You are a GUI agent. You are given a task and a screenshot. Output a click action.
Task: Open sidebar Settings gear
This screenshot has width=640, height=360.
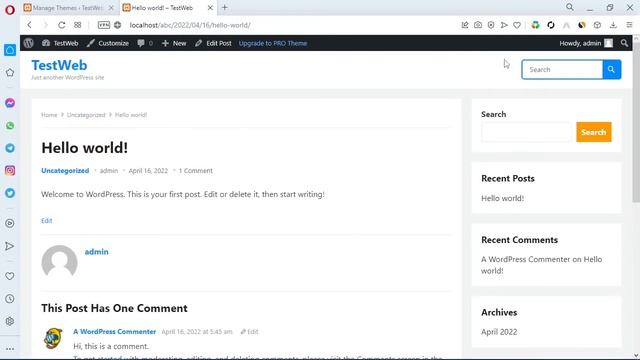tap(10, 321)
